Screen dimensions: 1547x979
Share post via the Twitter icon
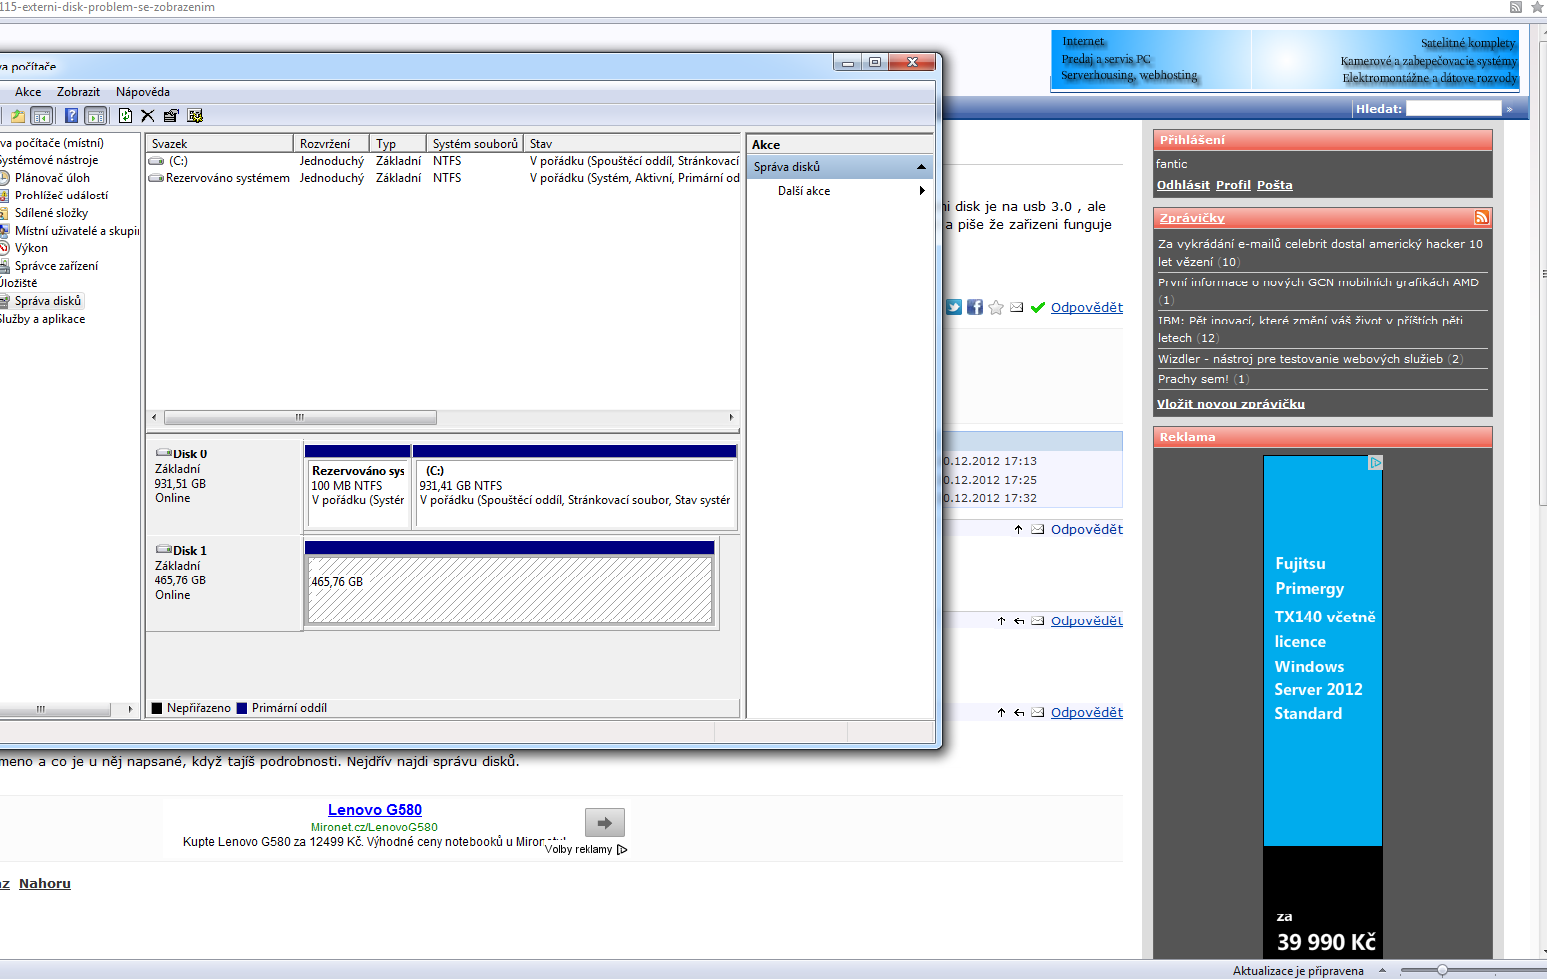[954, 307]
